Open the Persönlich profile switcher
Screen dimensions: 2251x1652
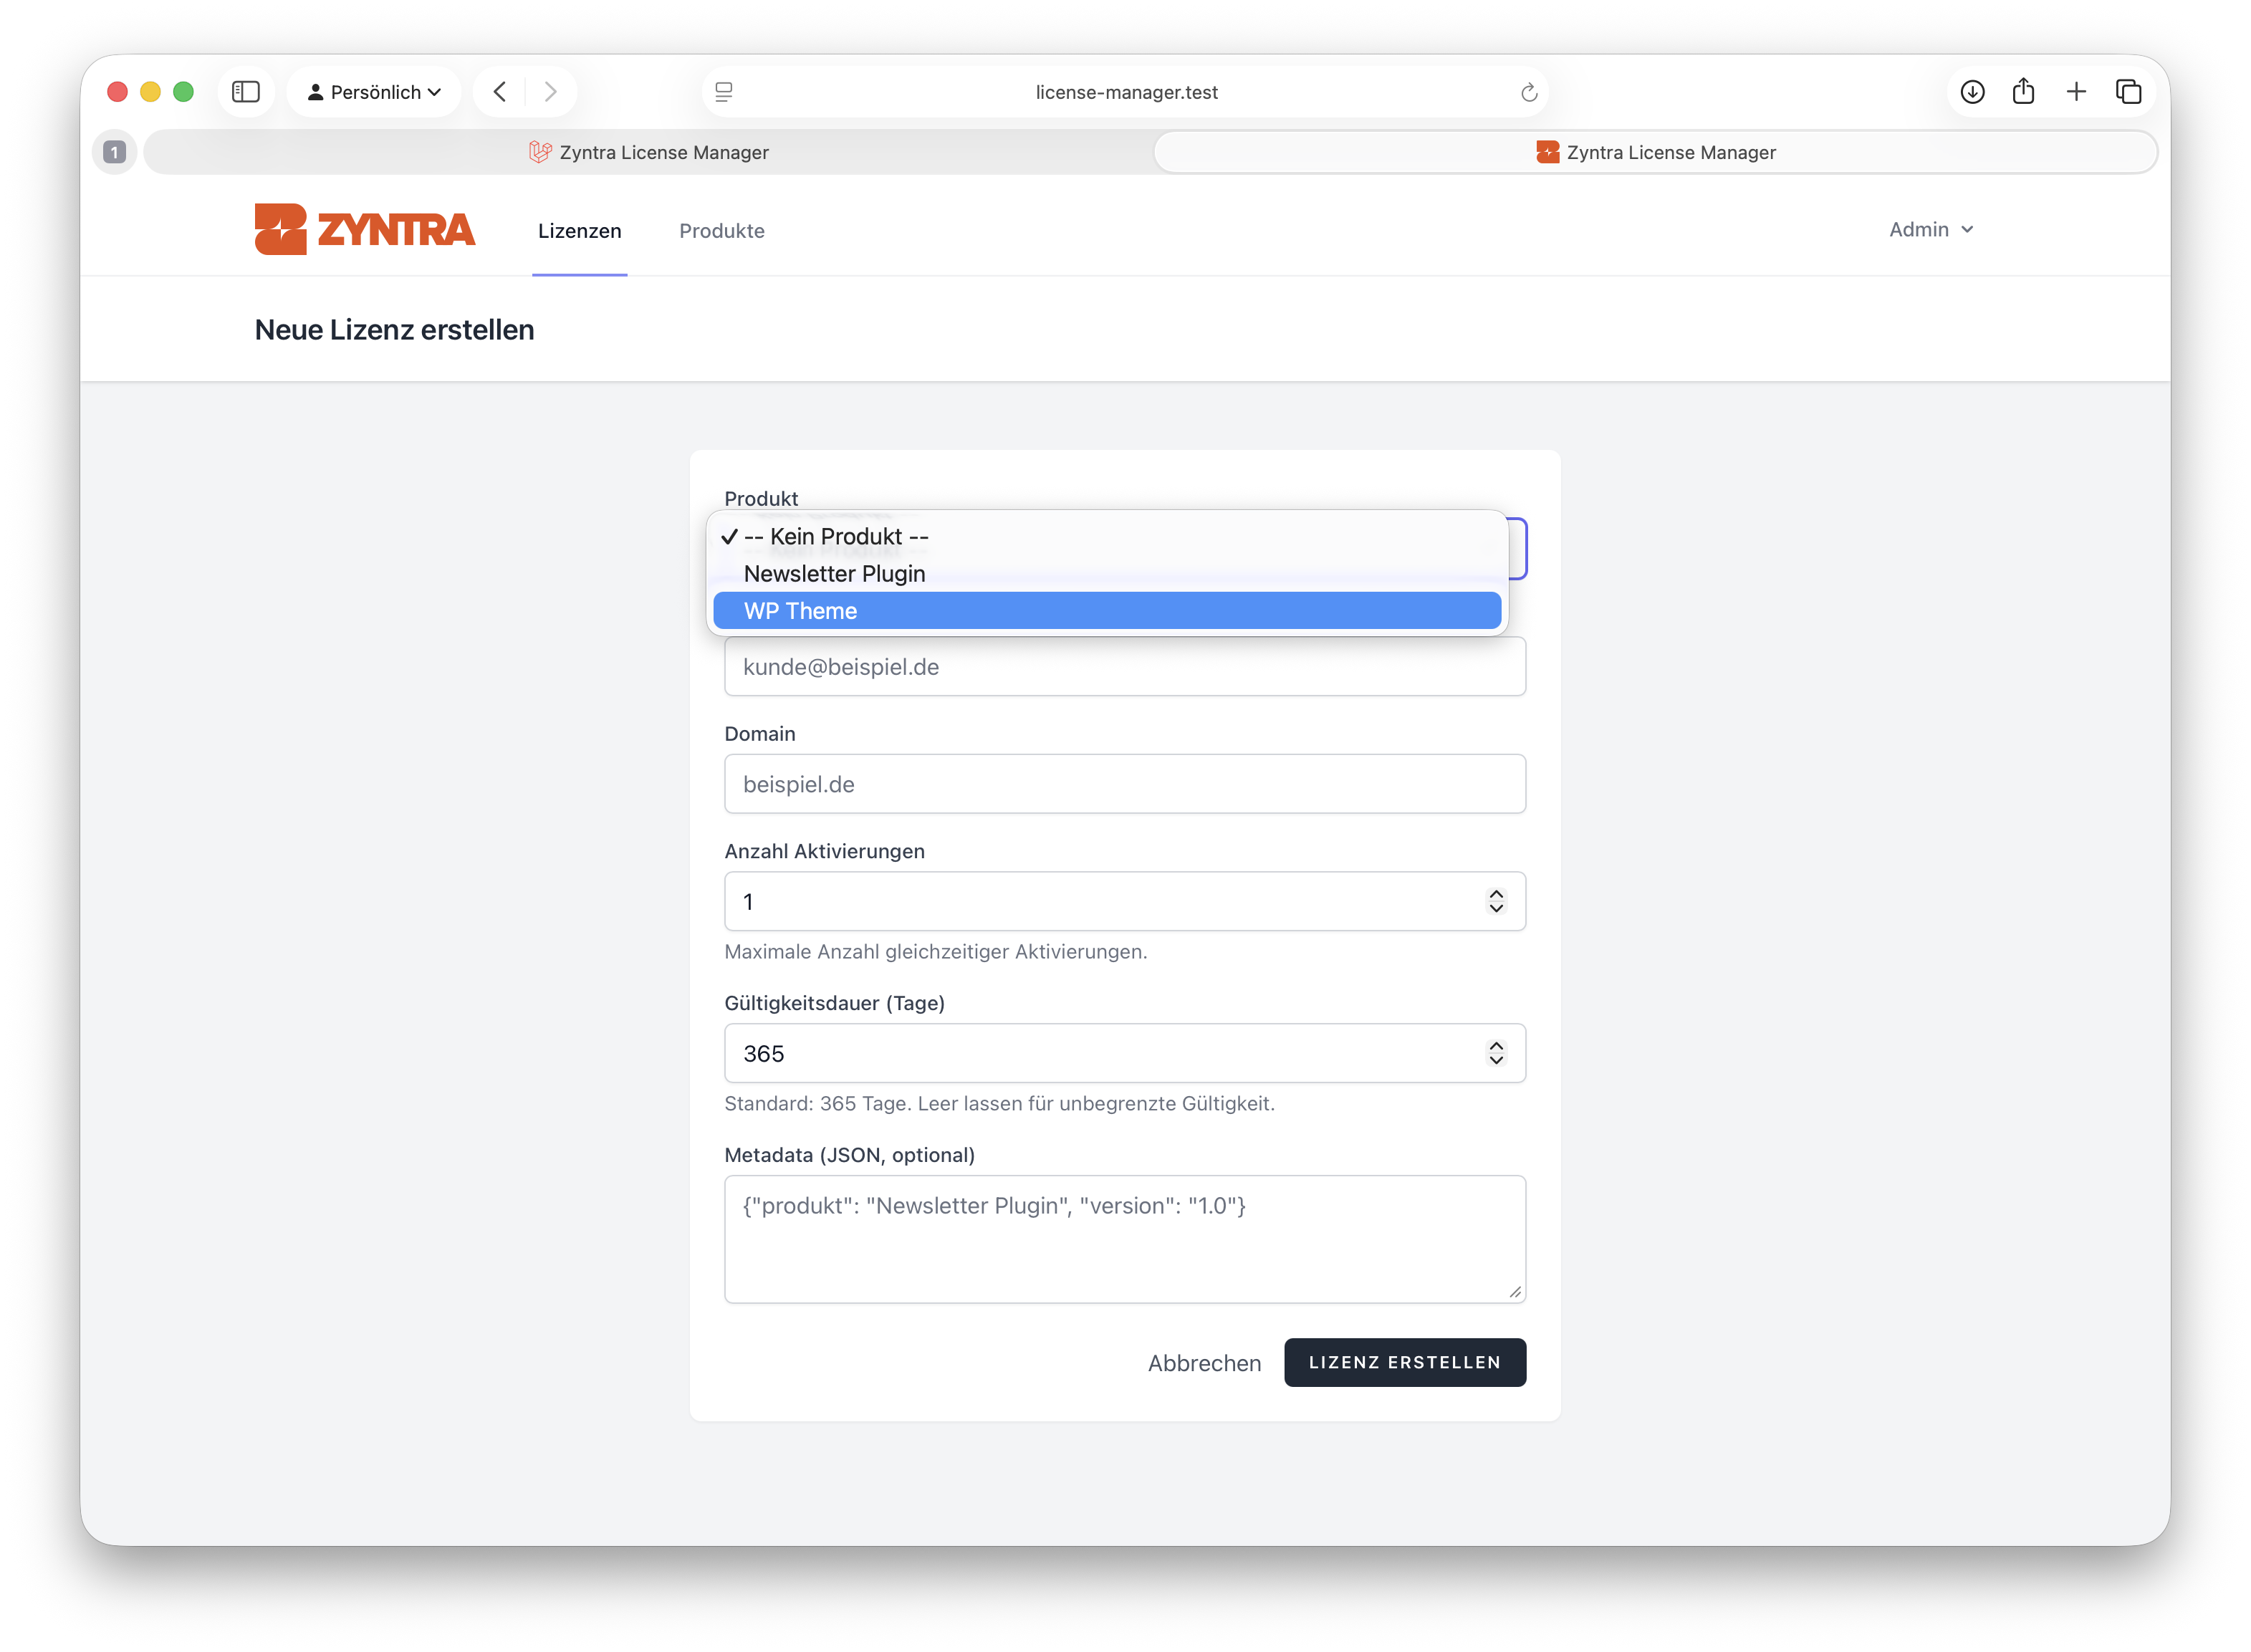tap(374, 92)
